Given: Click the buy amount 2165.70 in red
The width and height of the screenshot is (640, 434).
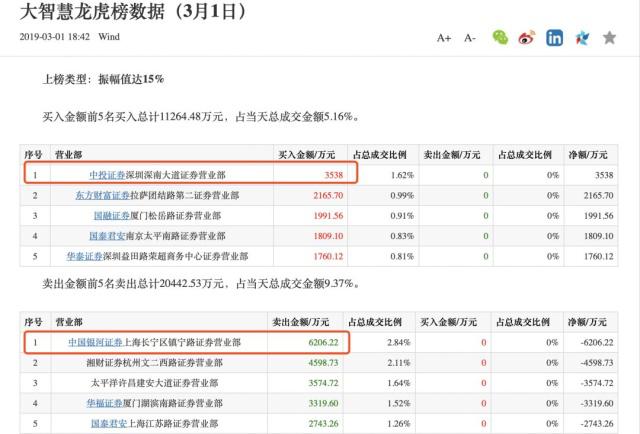Looking at the screenshot, I should 328,196.
